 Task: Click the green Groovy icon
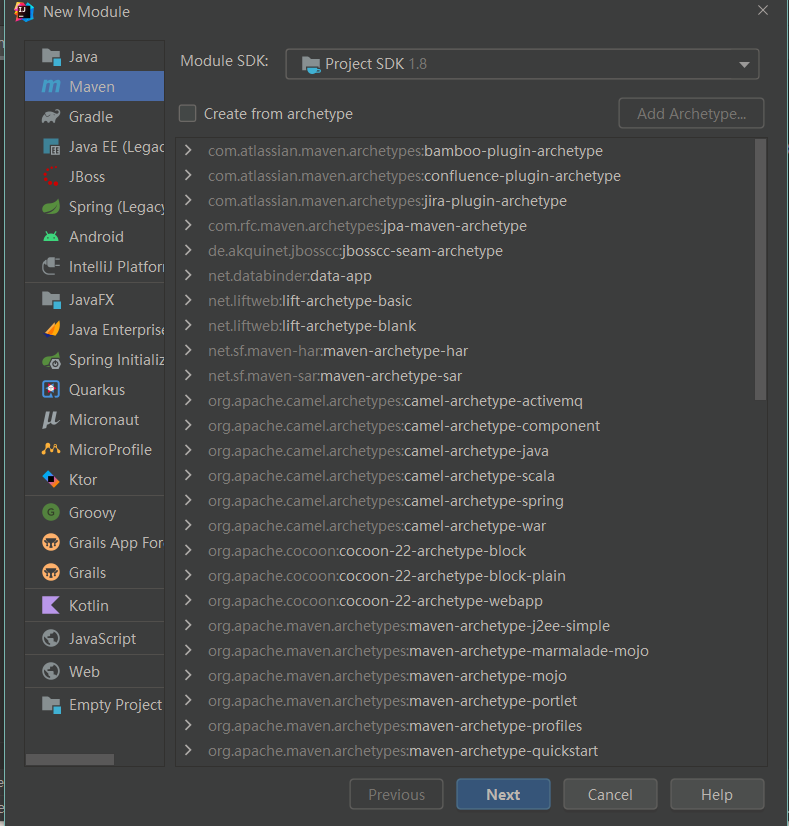pos(51,512)
